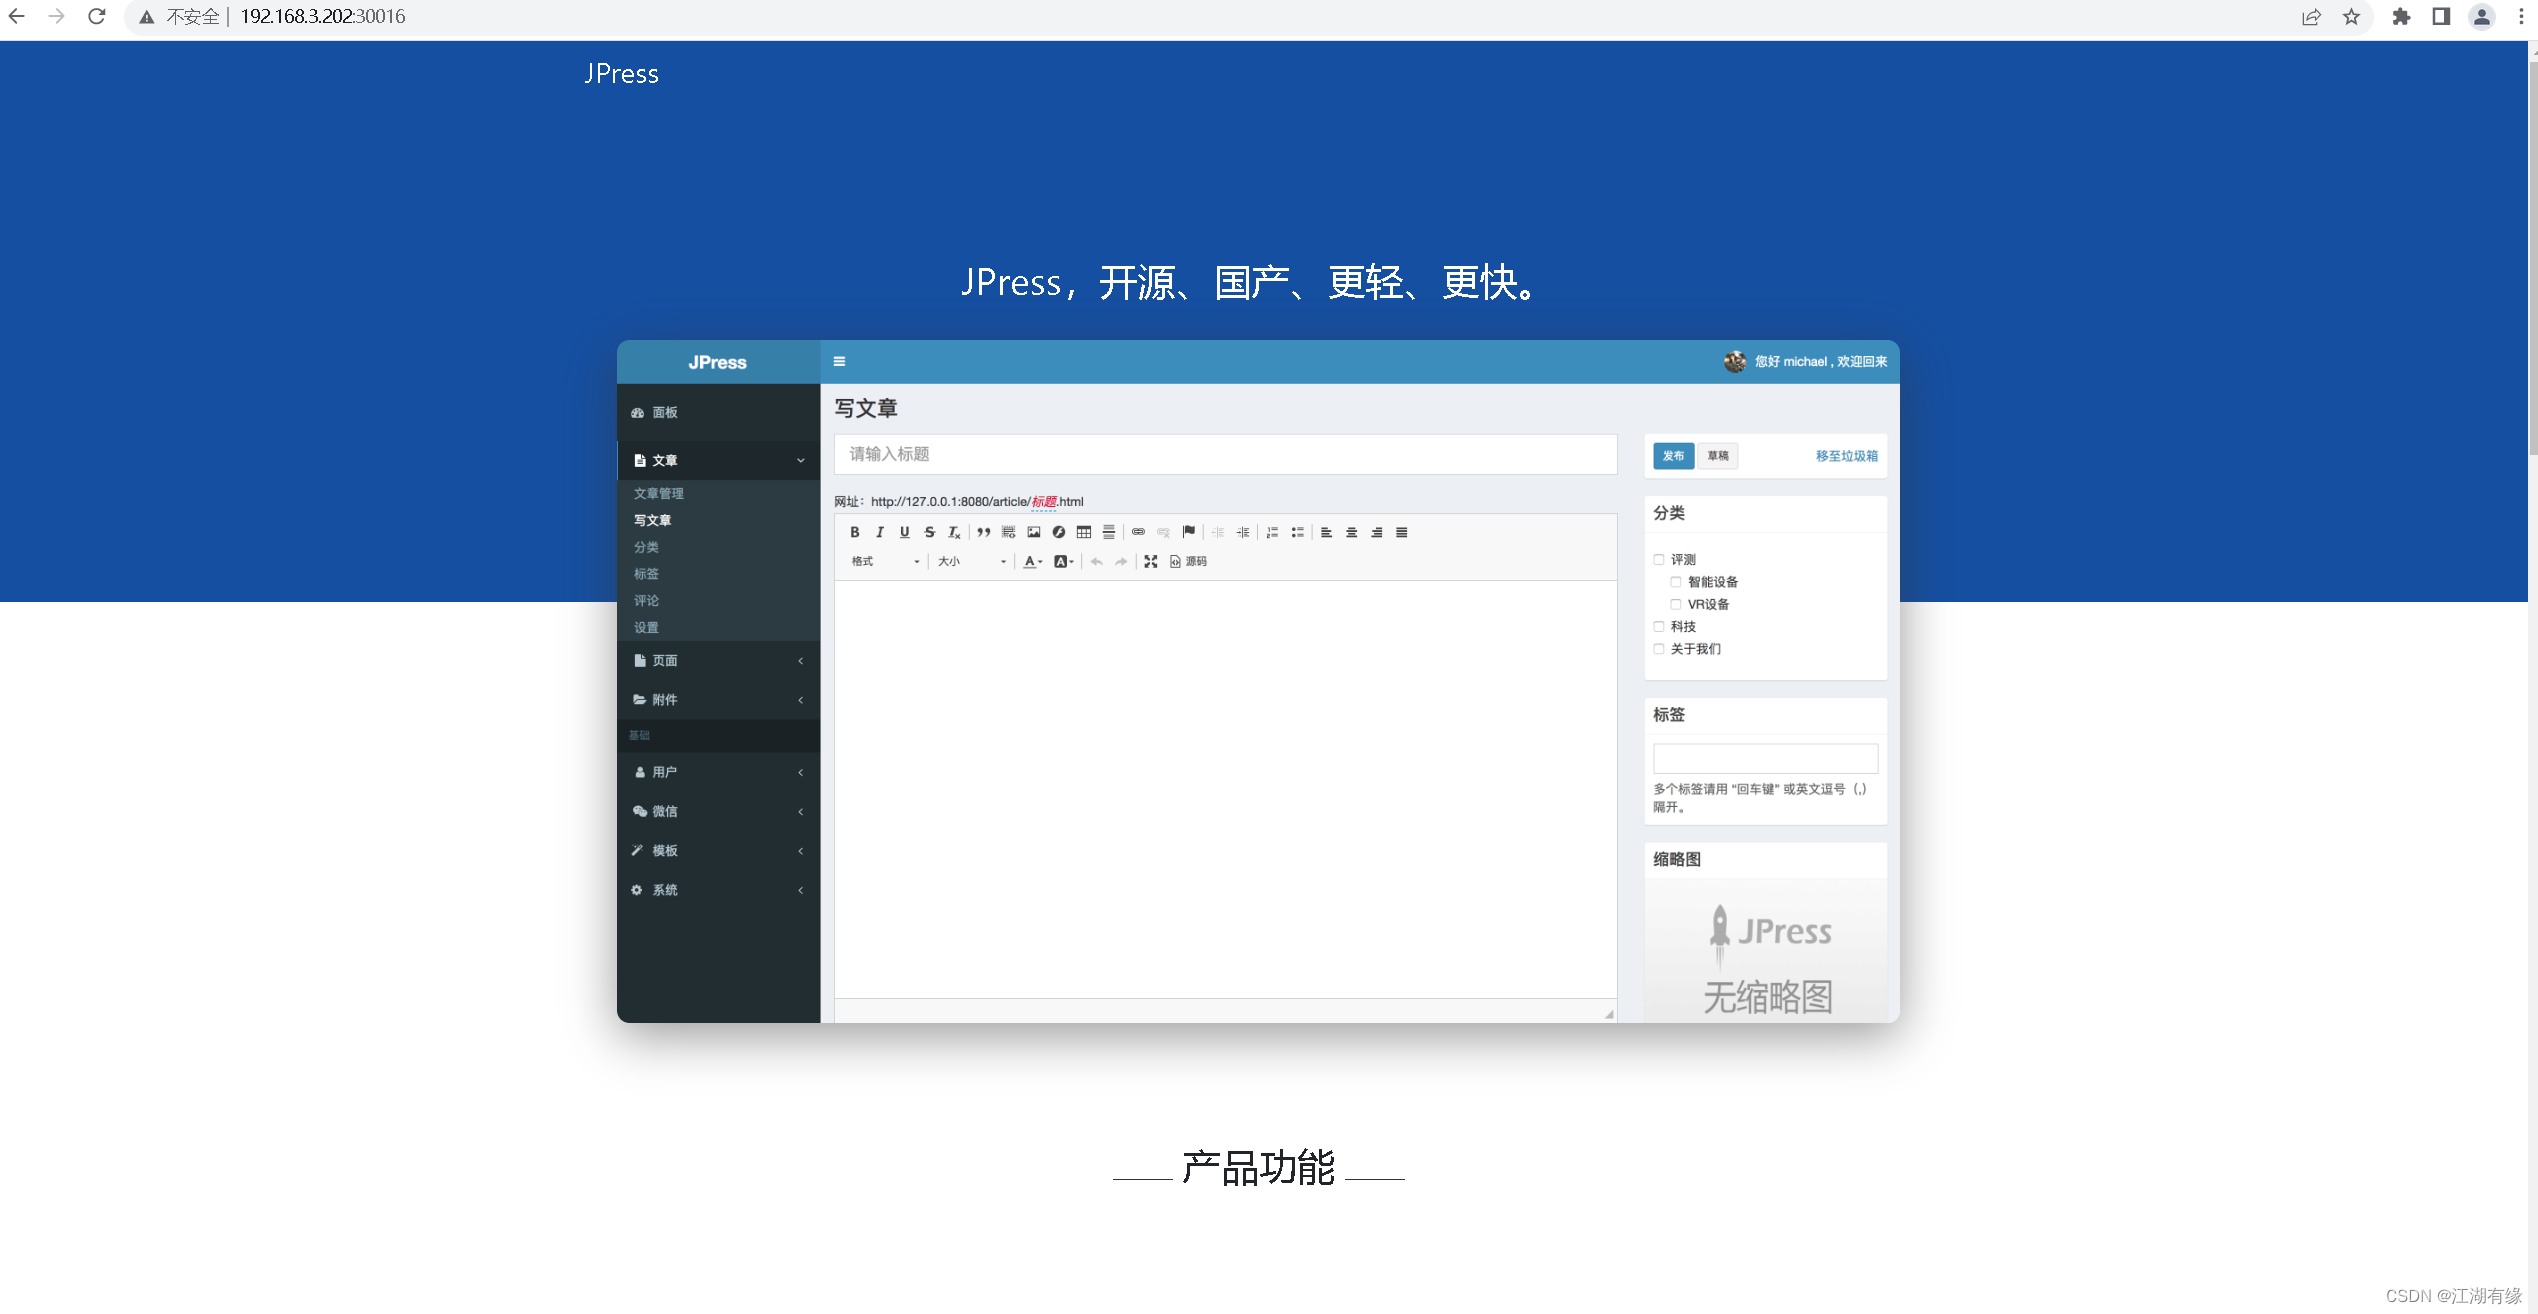The width and height of the screenshot is (2538, 1314).
Task: Reload the page in the browser
Action: (x=97, y=16)
